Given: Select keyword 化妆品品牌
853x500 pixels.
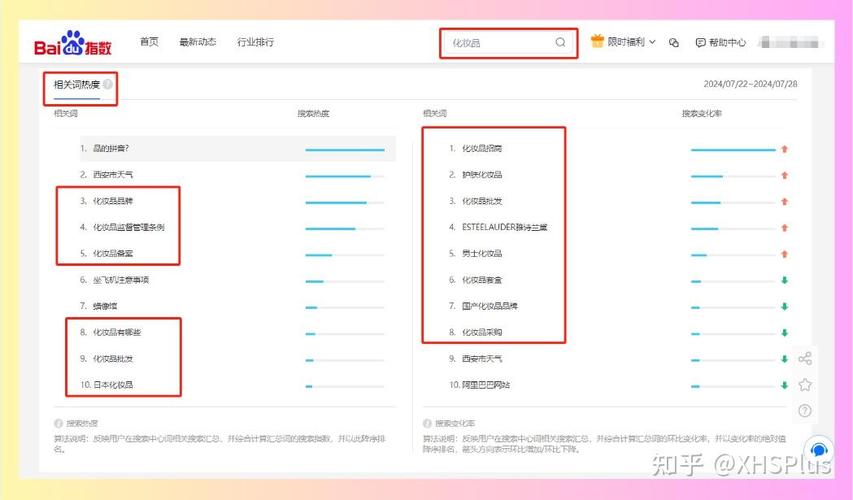Looking at the screenshot, I should point(113,201).
